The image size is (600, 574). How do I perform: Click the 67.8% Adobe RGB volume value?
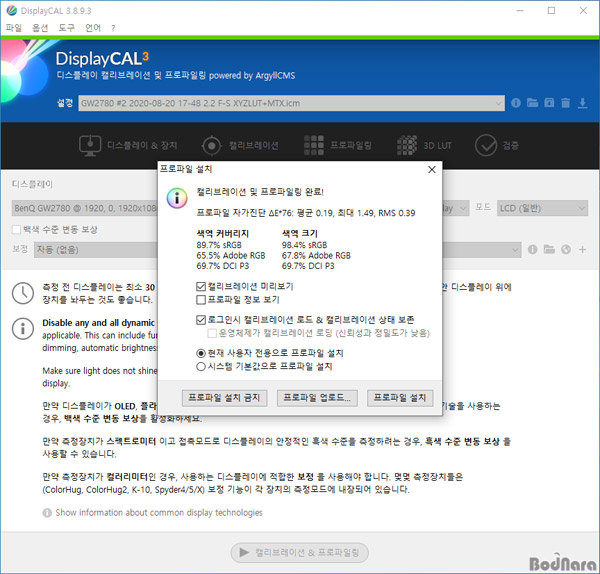316,255
